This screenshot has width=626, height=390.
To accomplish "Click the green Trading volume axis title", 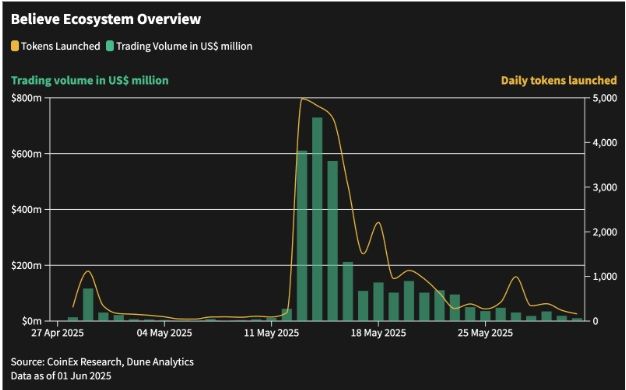I will 90,81.
